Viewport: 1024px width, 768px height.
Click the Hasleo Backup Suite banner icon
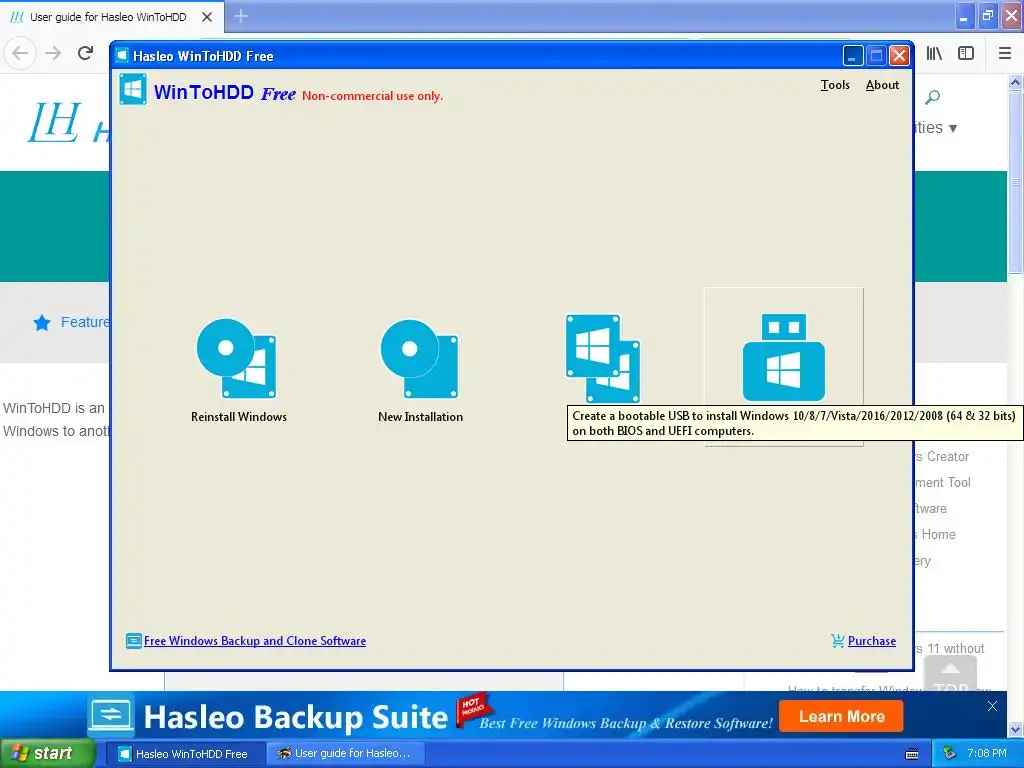coord(111,715)
